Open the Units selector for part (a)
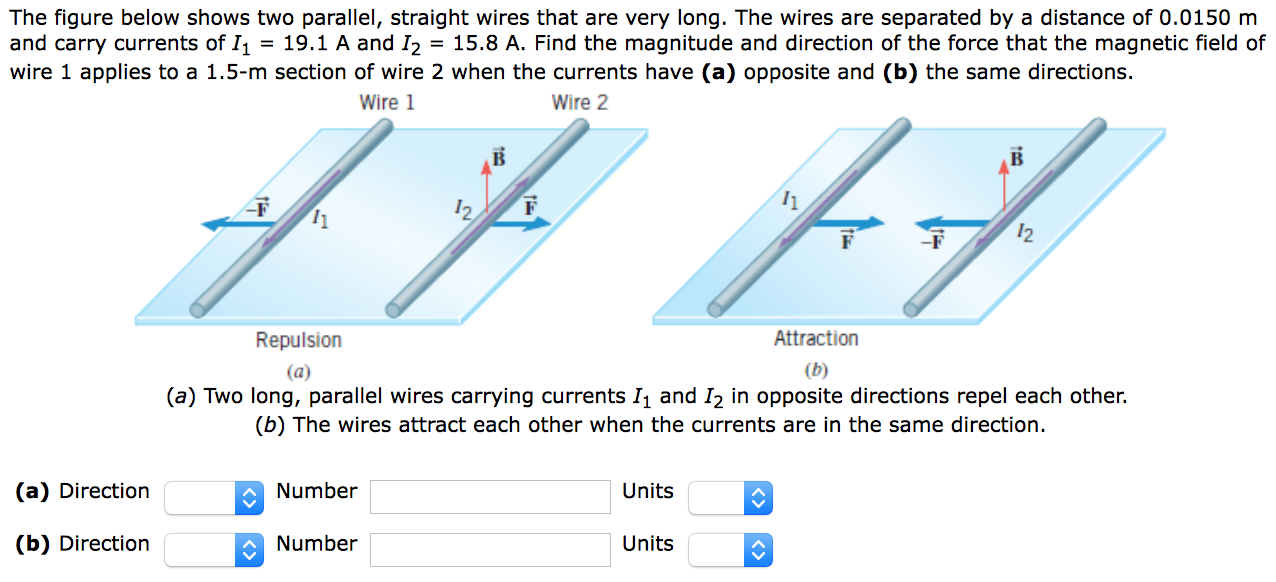Viewport: 1276px width, 582px height. pos(729,497)
